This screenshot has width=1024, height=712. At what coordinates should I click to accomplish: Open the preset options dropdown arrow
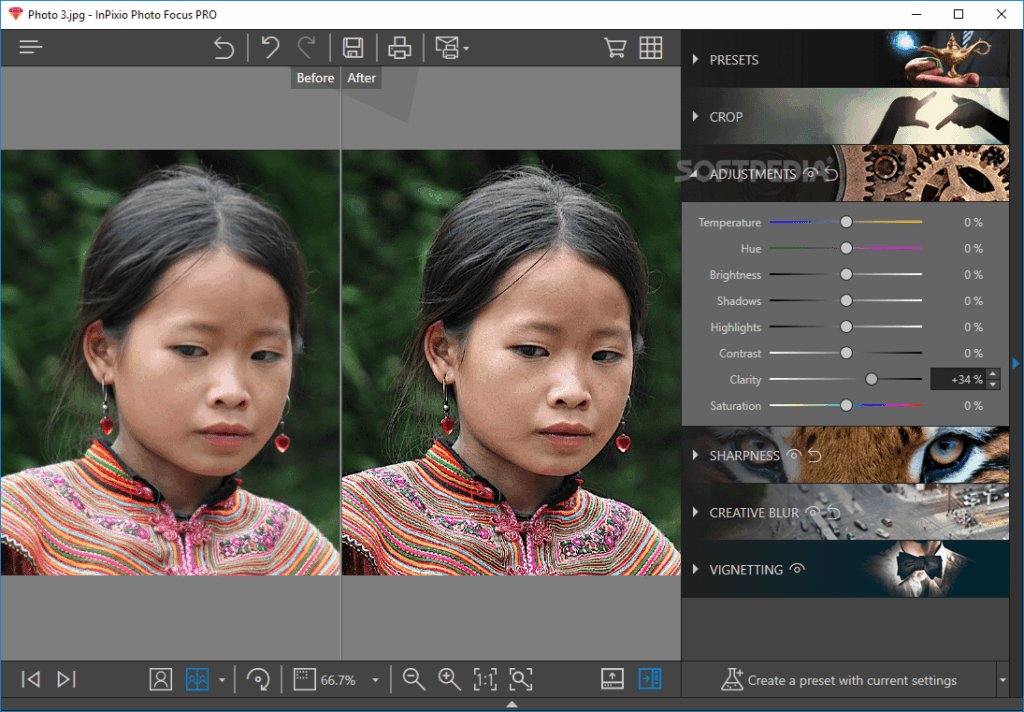[1003, 680]
